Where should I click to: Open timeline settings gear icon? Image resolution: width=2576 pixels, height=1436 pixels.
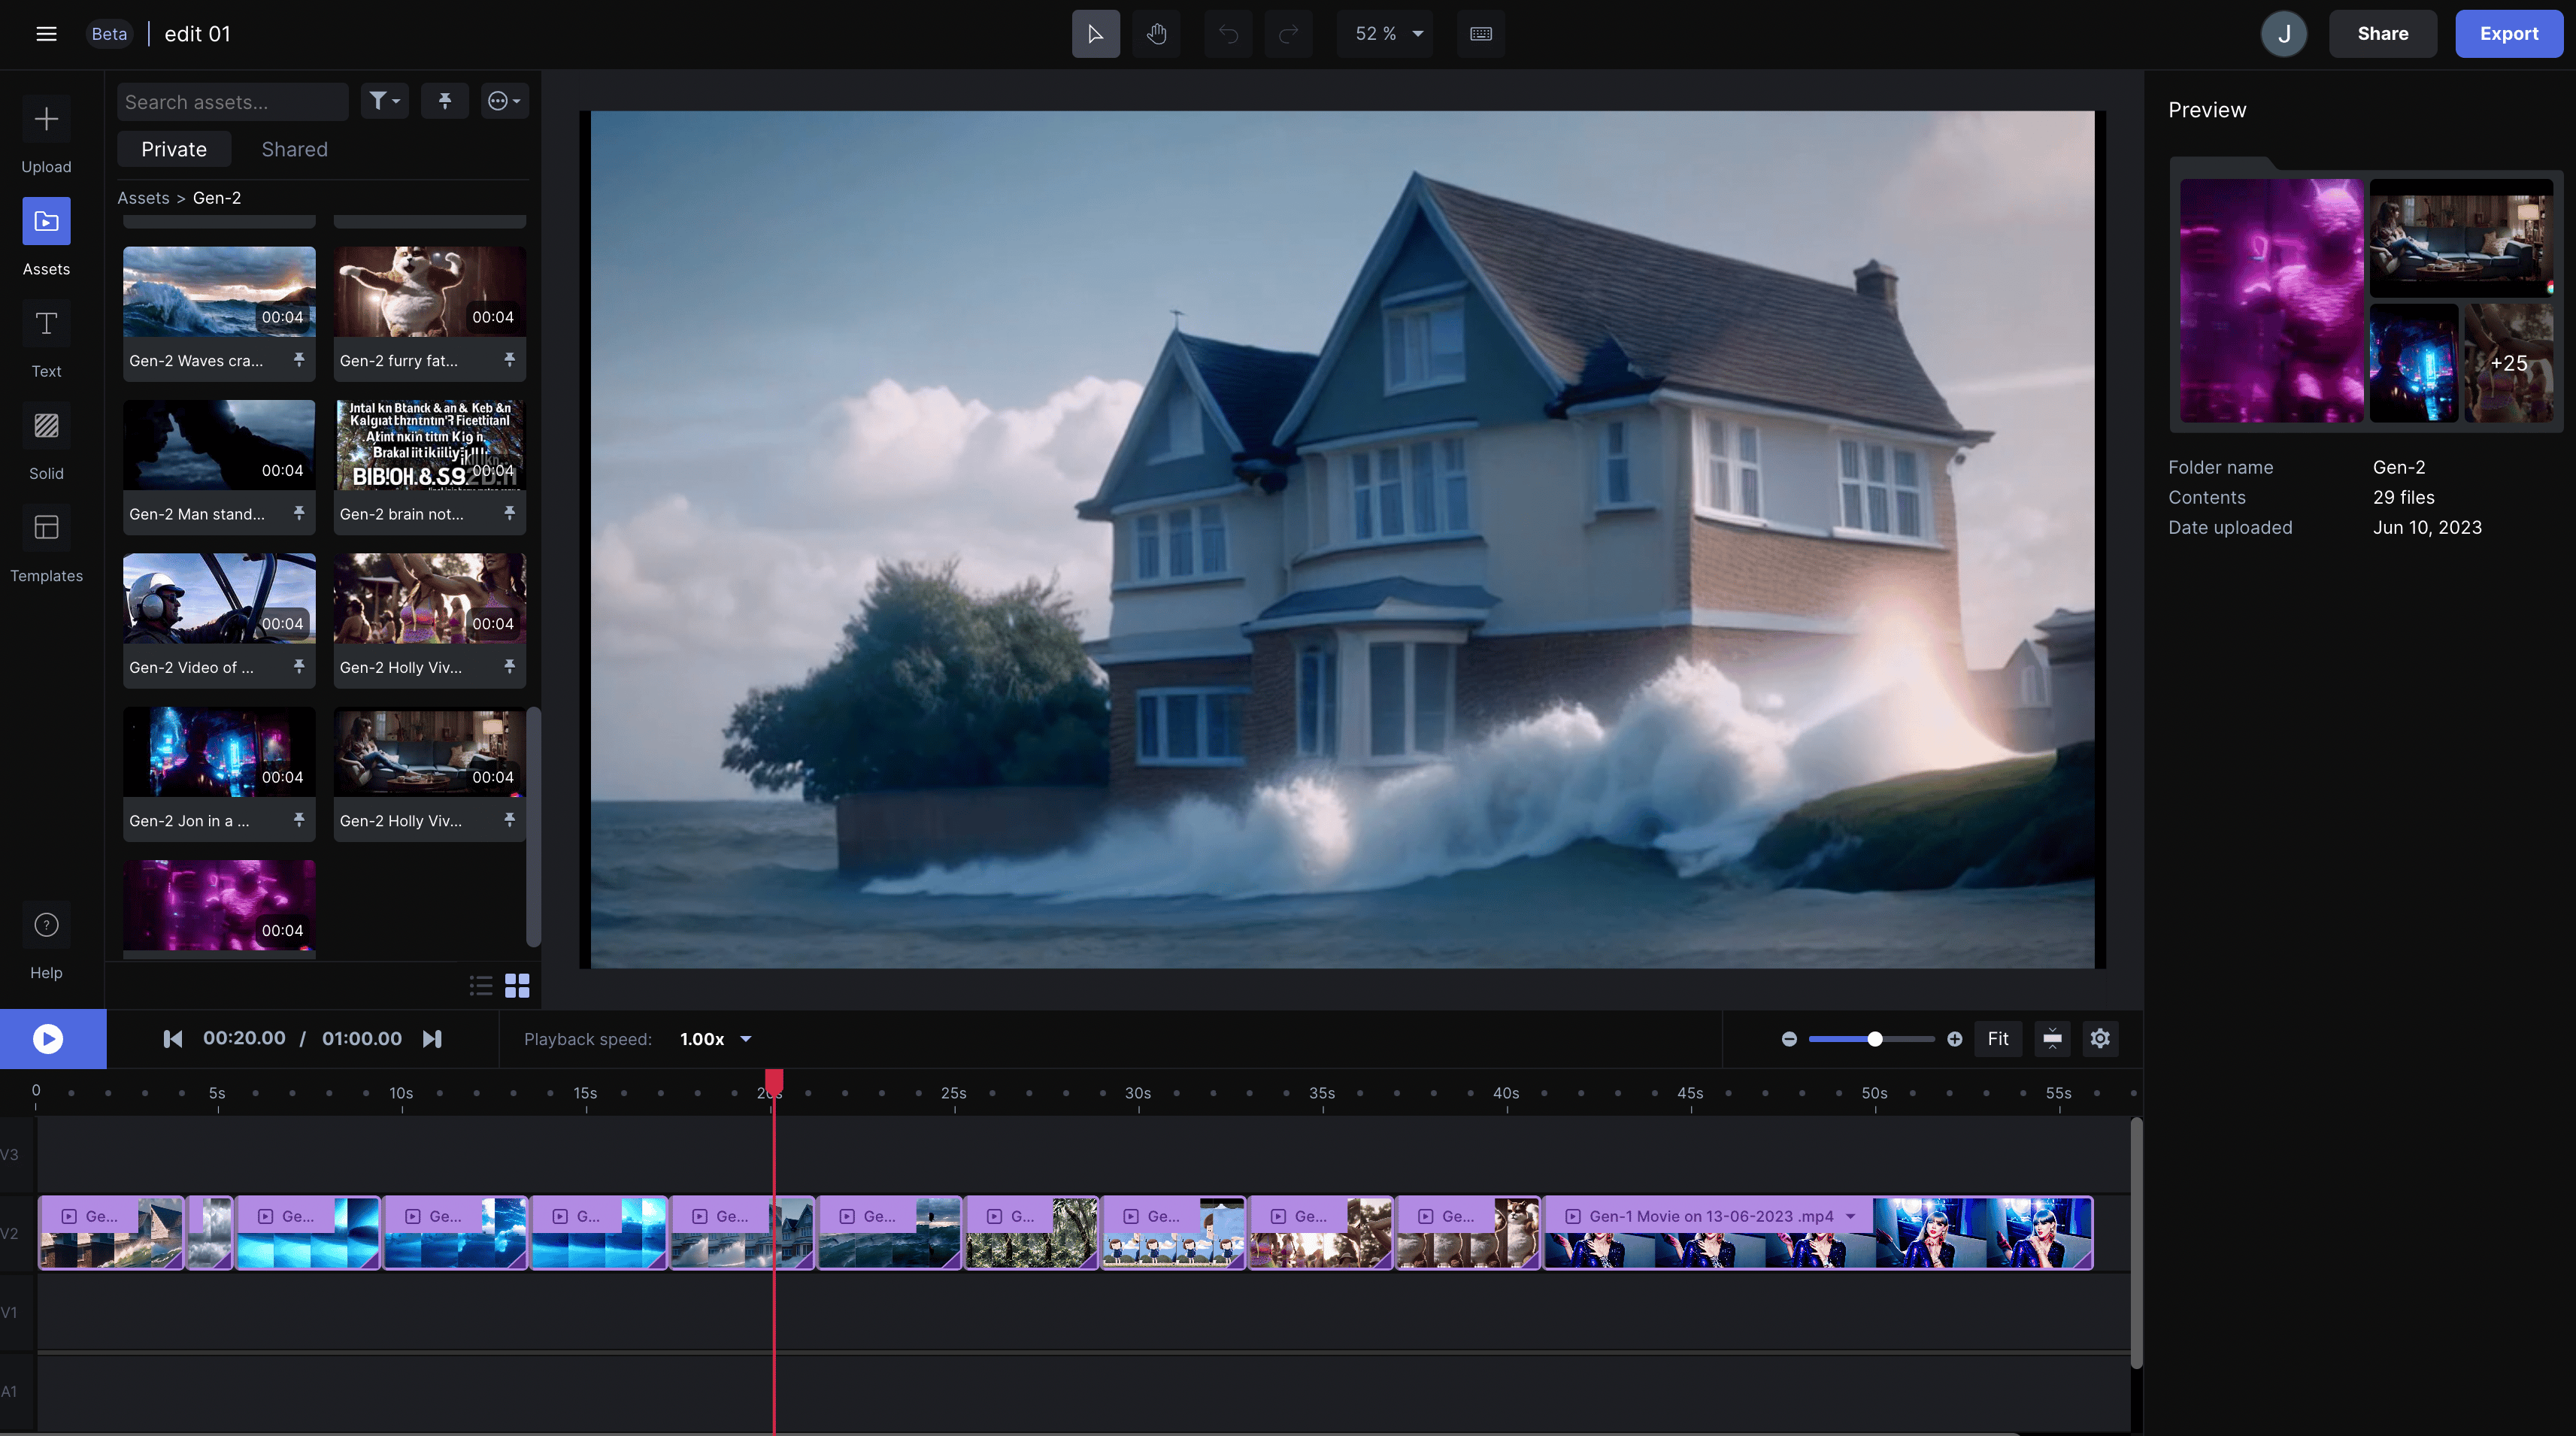coord(2100,1038)
